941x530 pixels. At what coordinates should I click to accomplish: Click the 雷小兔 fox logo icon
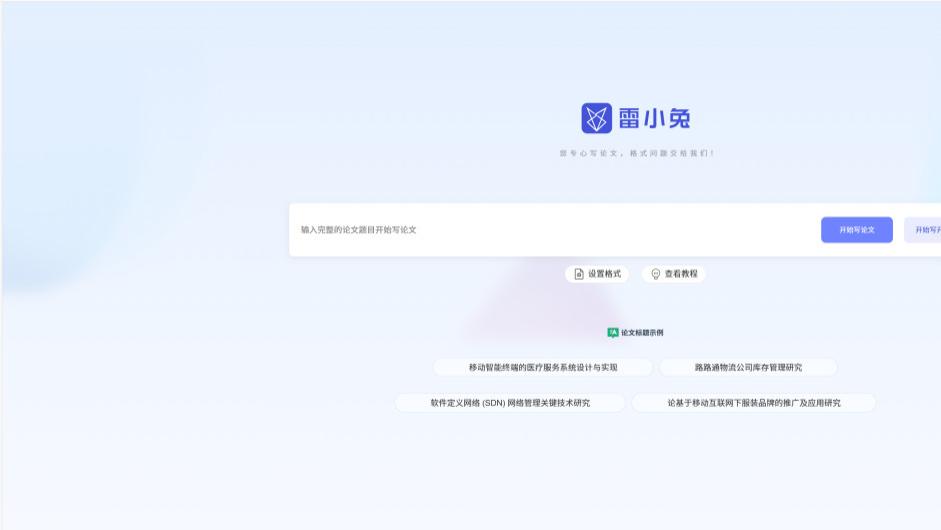point(596,118)
